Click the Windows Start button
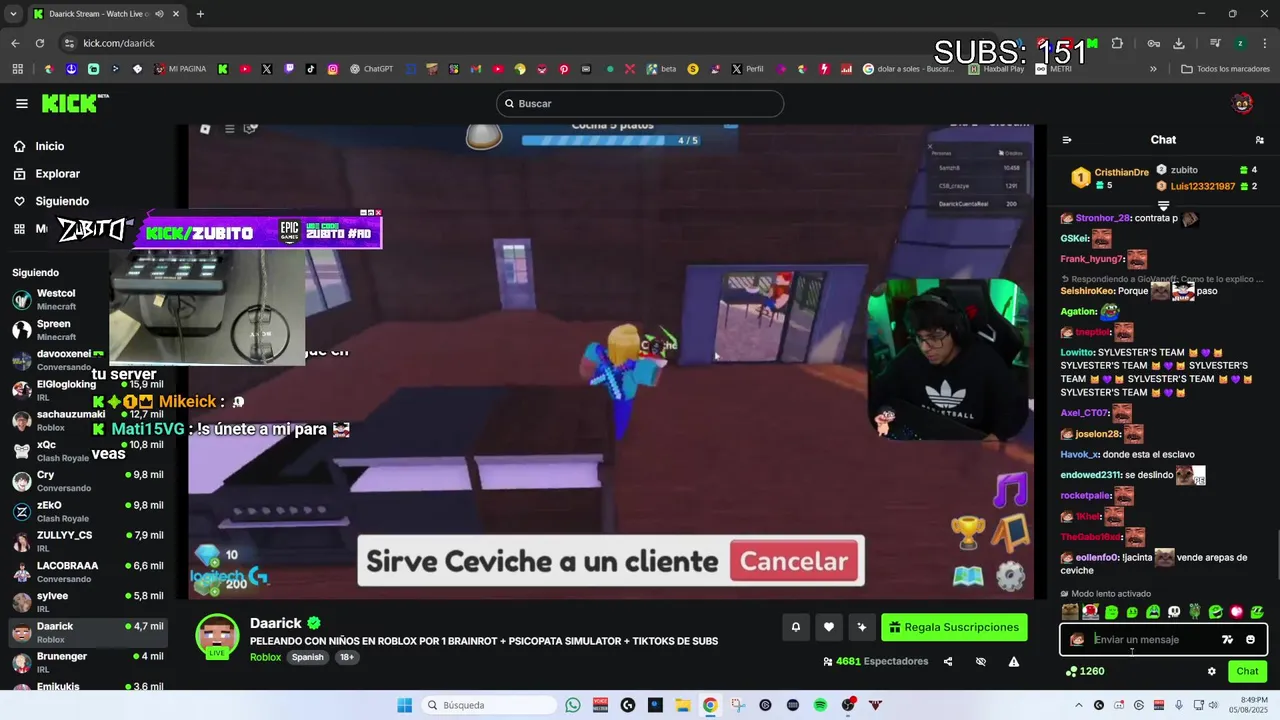This screenshot has height=720, width=1280. (405, 705)
